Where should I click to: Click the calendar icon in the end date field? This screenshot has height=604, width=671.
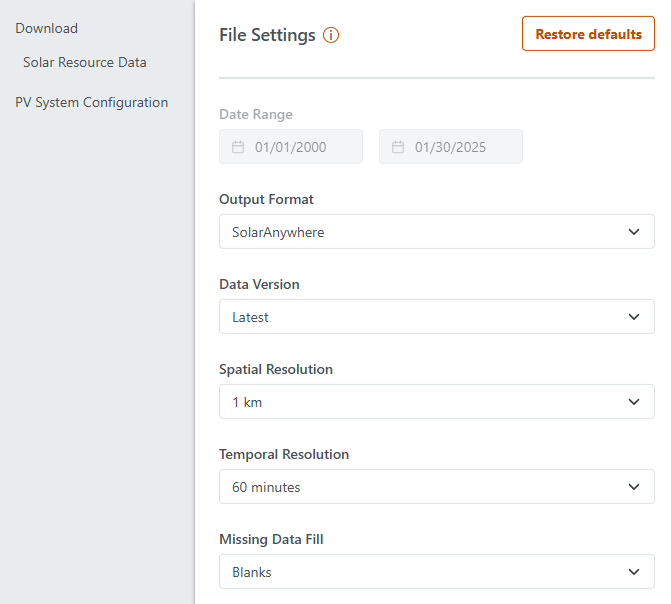click(398, 147)
